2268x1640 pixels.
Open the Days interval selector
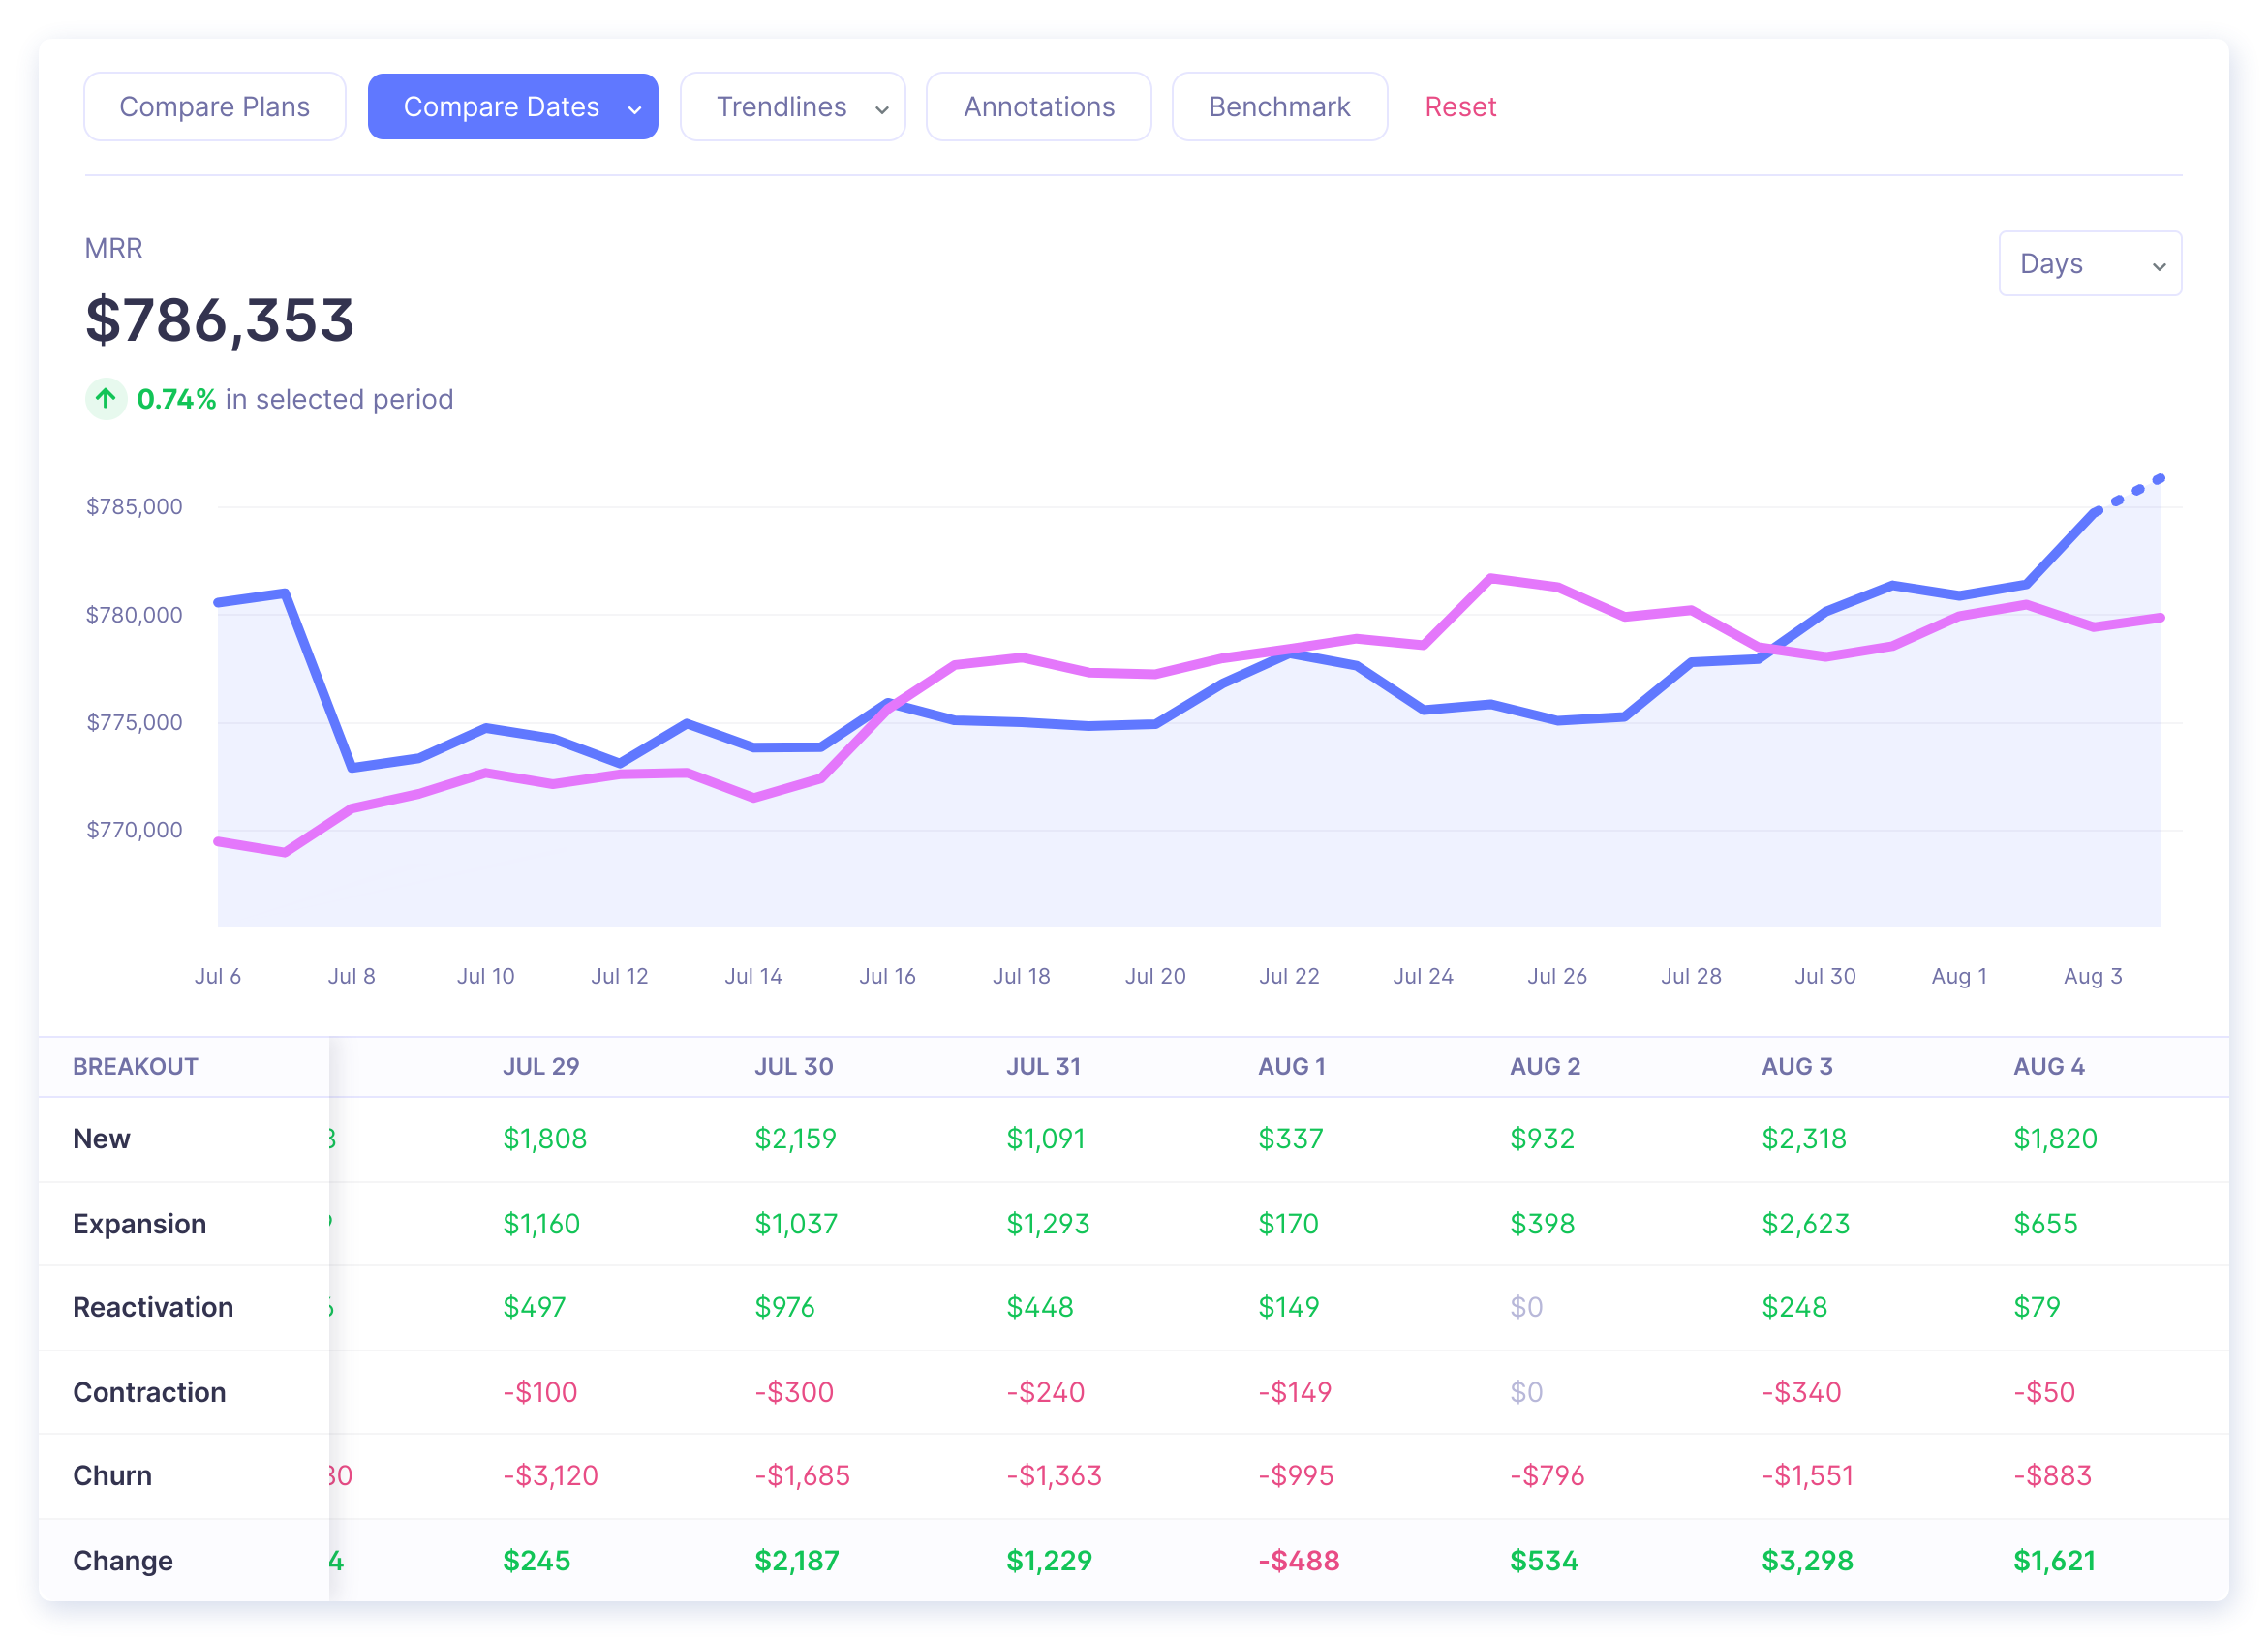click(2090, 263)
